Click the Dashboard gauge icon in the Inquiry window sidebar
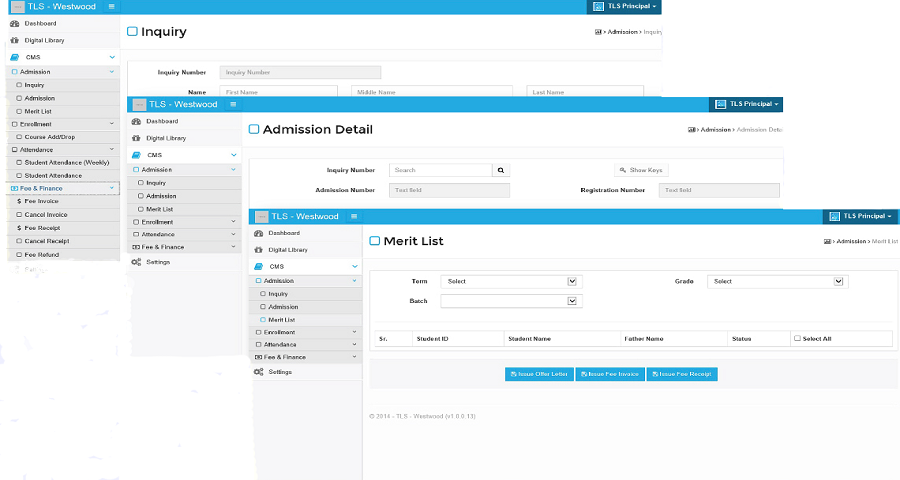 click(x=14, y=22)
